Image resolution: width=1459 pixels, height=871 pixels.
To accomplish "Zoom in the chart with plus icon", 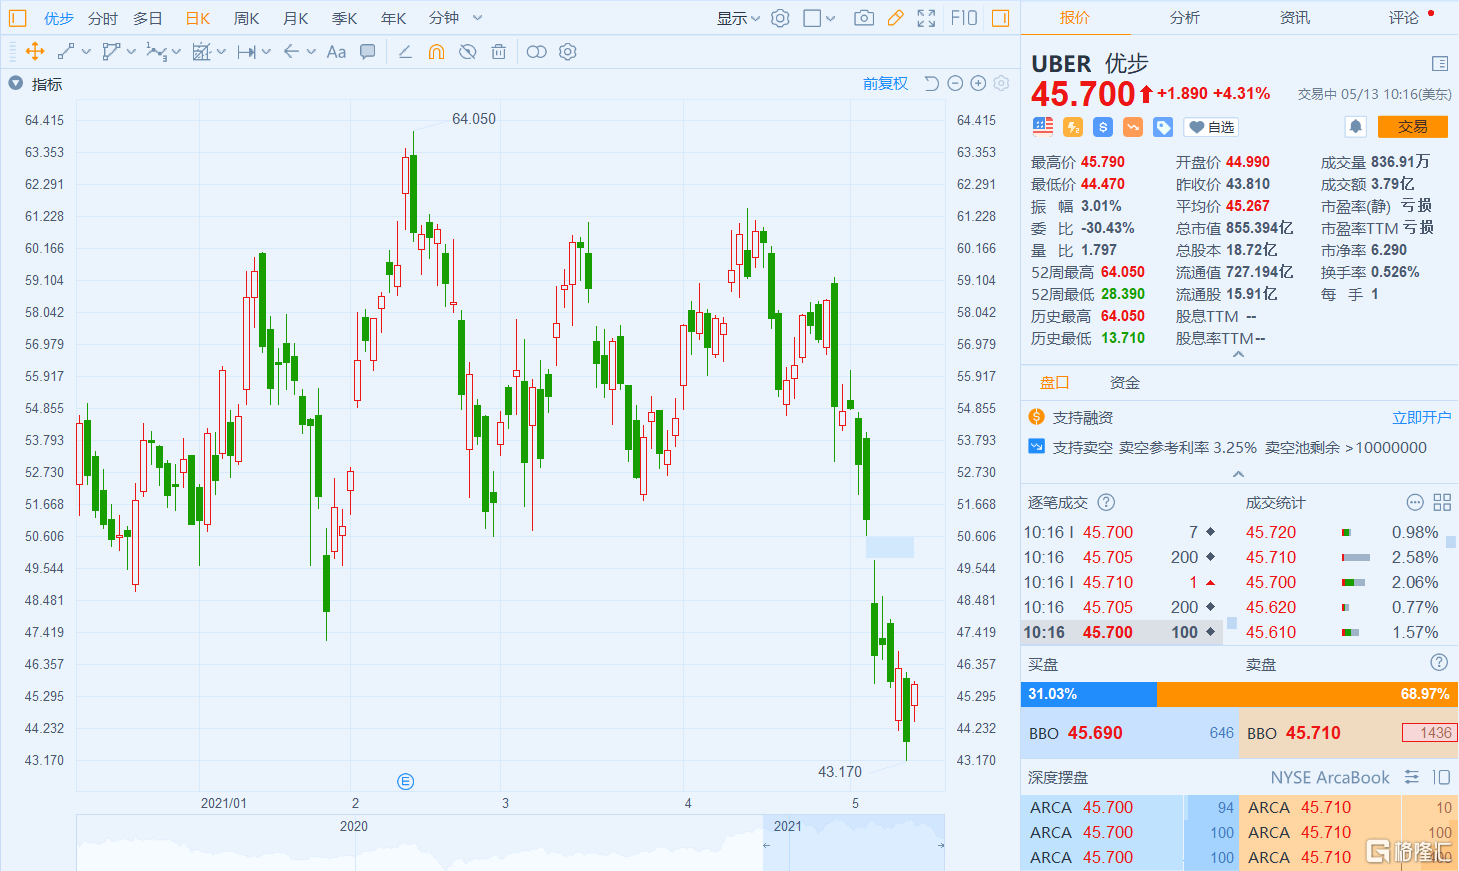I will tap(978, 84).
